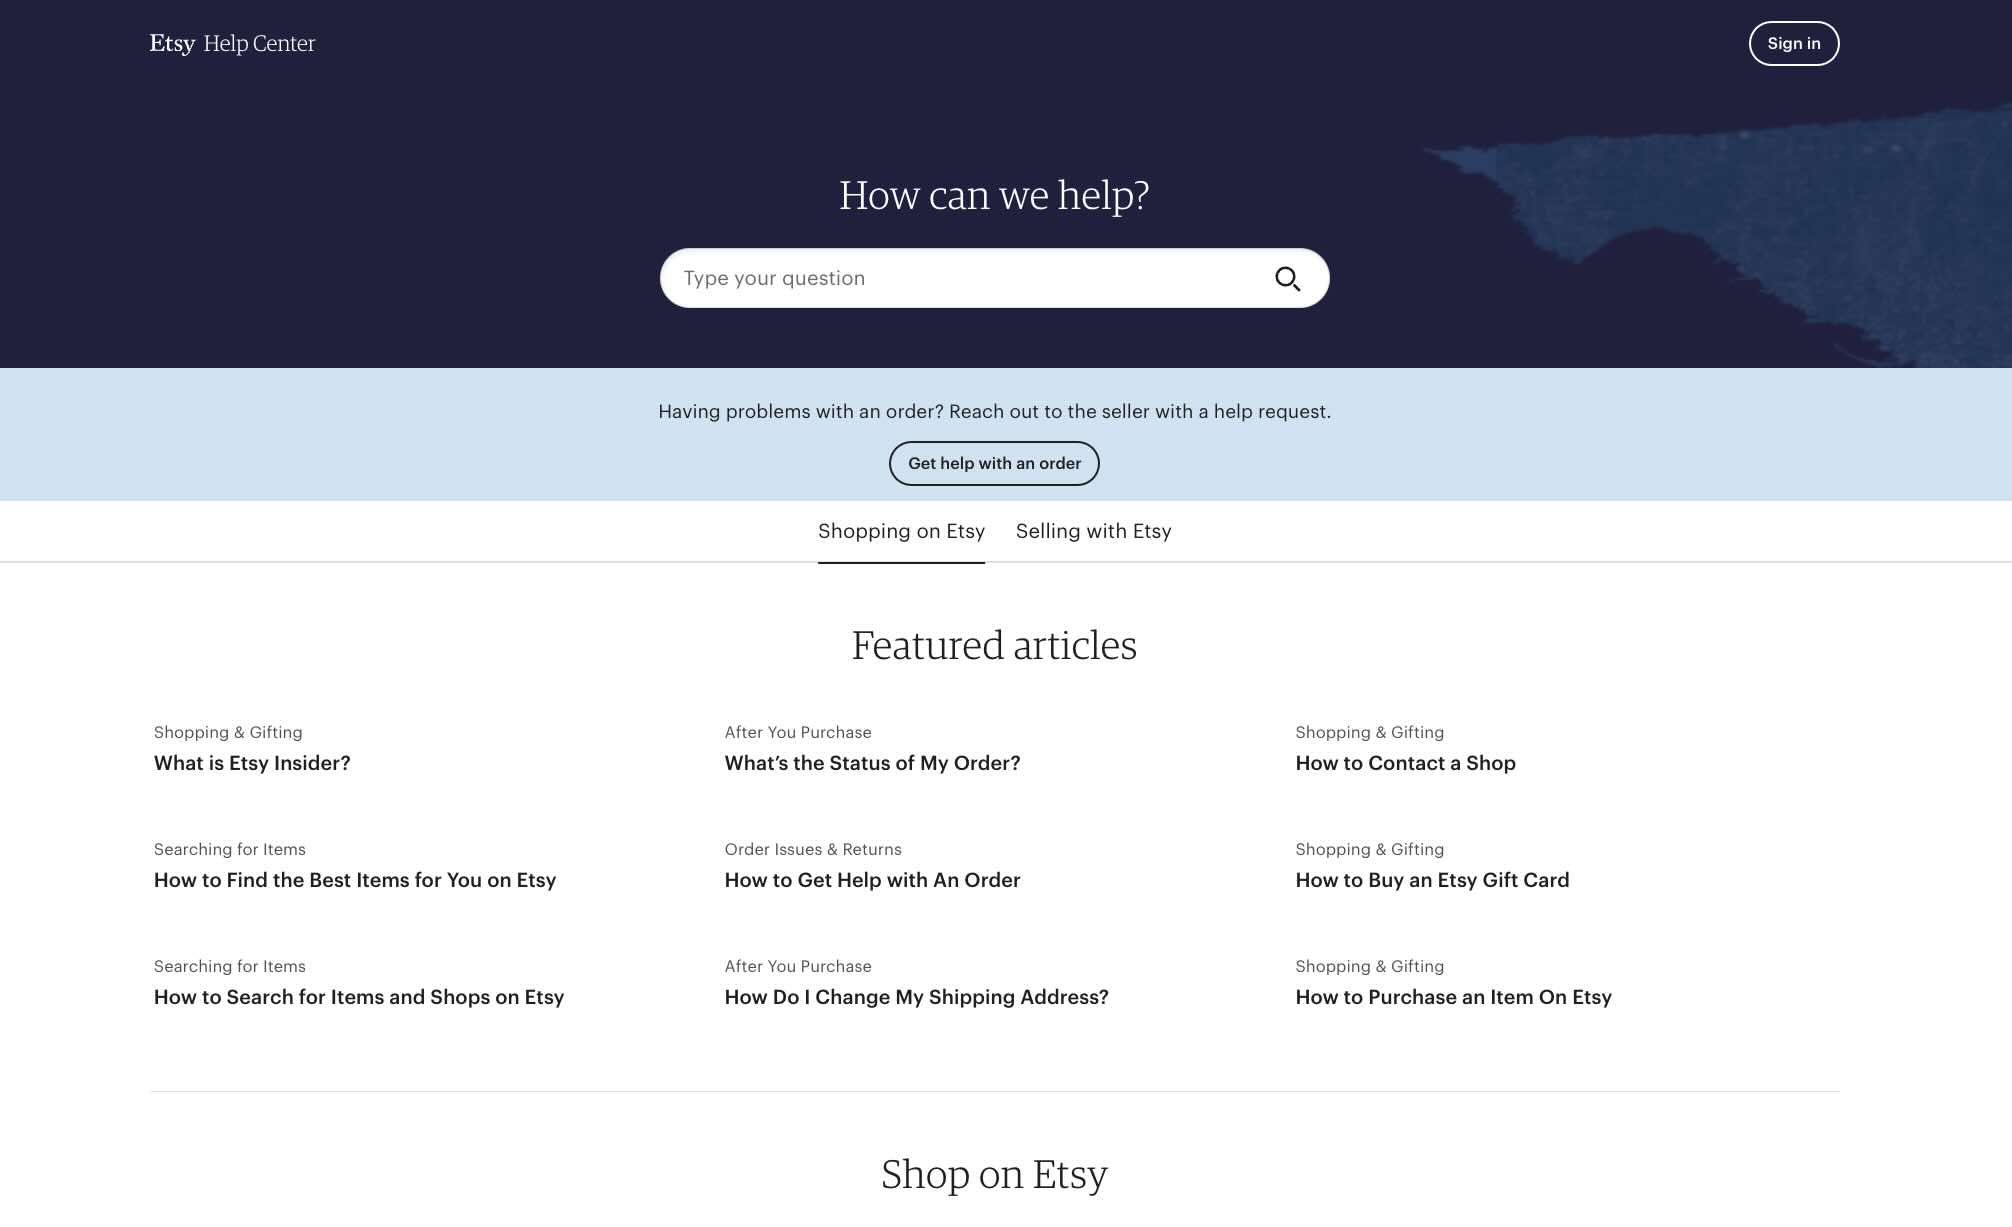Click Searching for Items above Find the Best Items
Viewport: 2012px width, 1227px height.
pyautogui.click(x=230, y=849)
